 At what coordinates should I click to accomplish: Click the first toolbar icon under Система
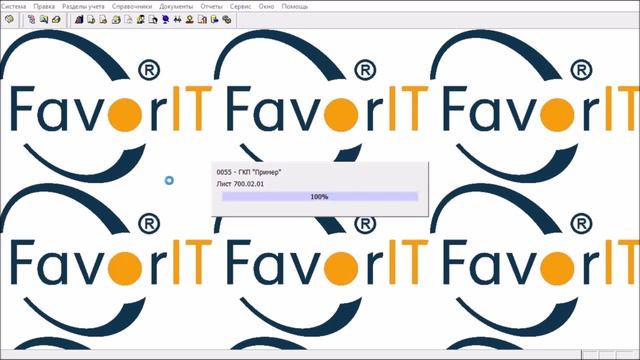pyautogui.click(x=9, y=19)
